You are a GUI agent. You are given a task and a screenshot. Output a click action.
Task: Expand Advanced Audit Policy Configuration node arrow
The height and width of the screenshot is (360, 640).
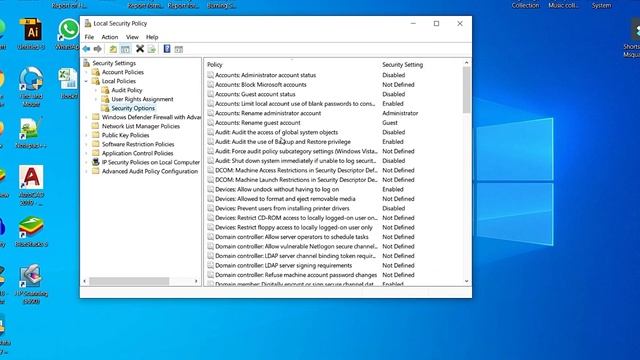pos(86,171)
